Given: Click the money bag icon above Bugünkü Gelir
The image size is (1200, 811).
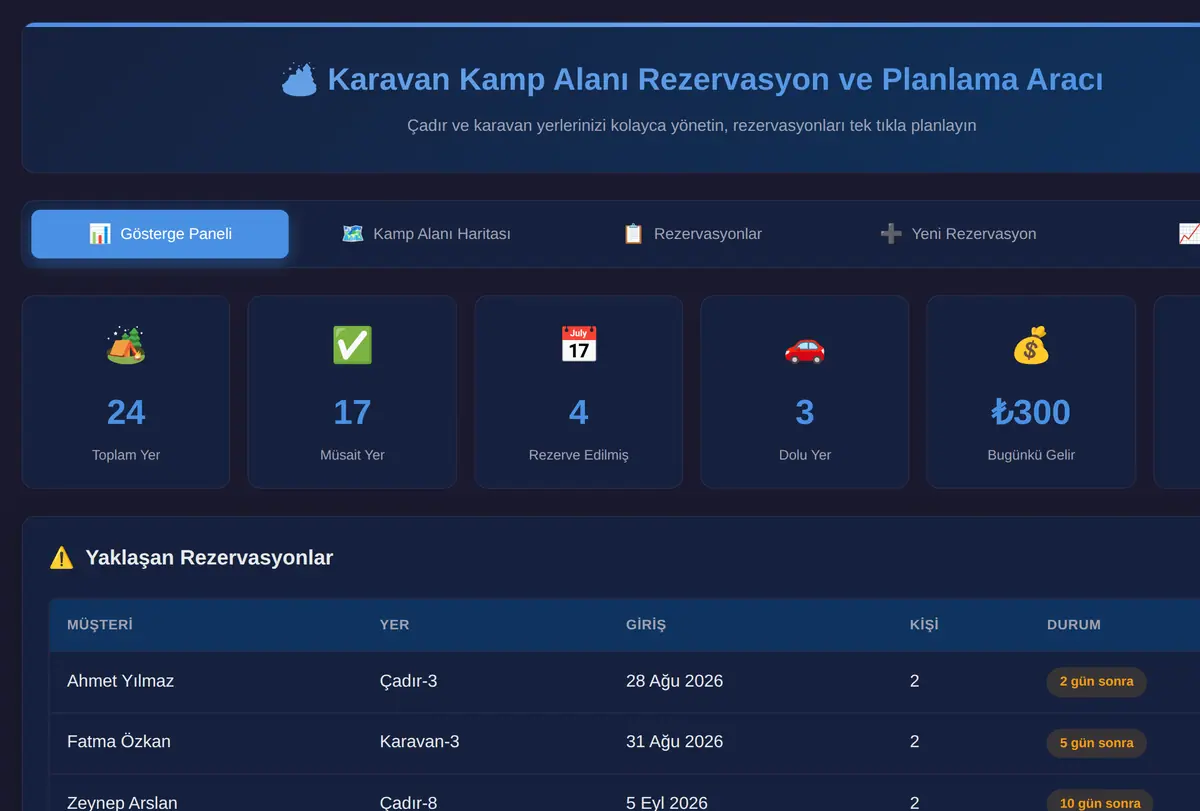Looking at the screenshot, I should click(x=1031, y=345).
